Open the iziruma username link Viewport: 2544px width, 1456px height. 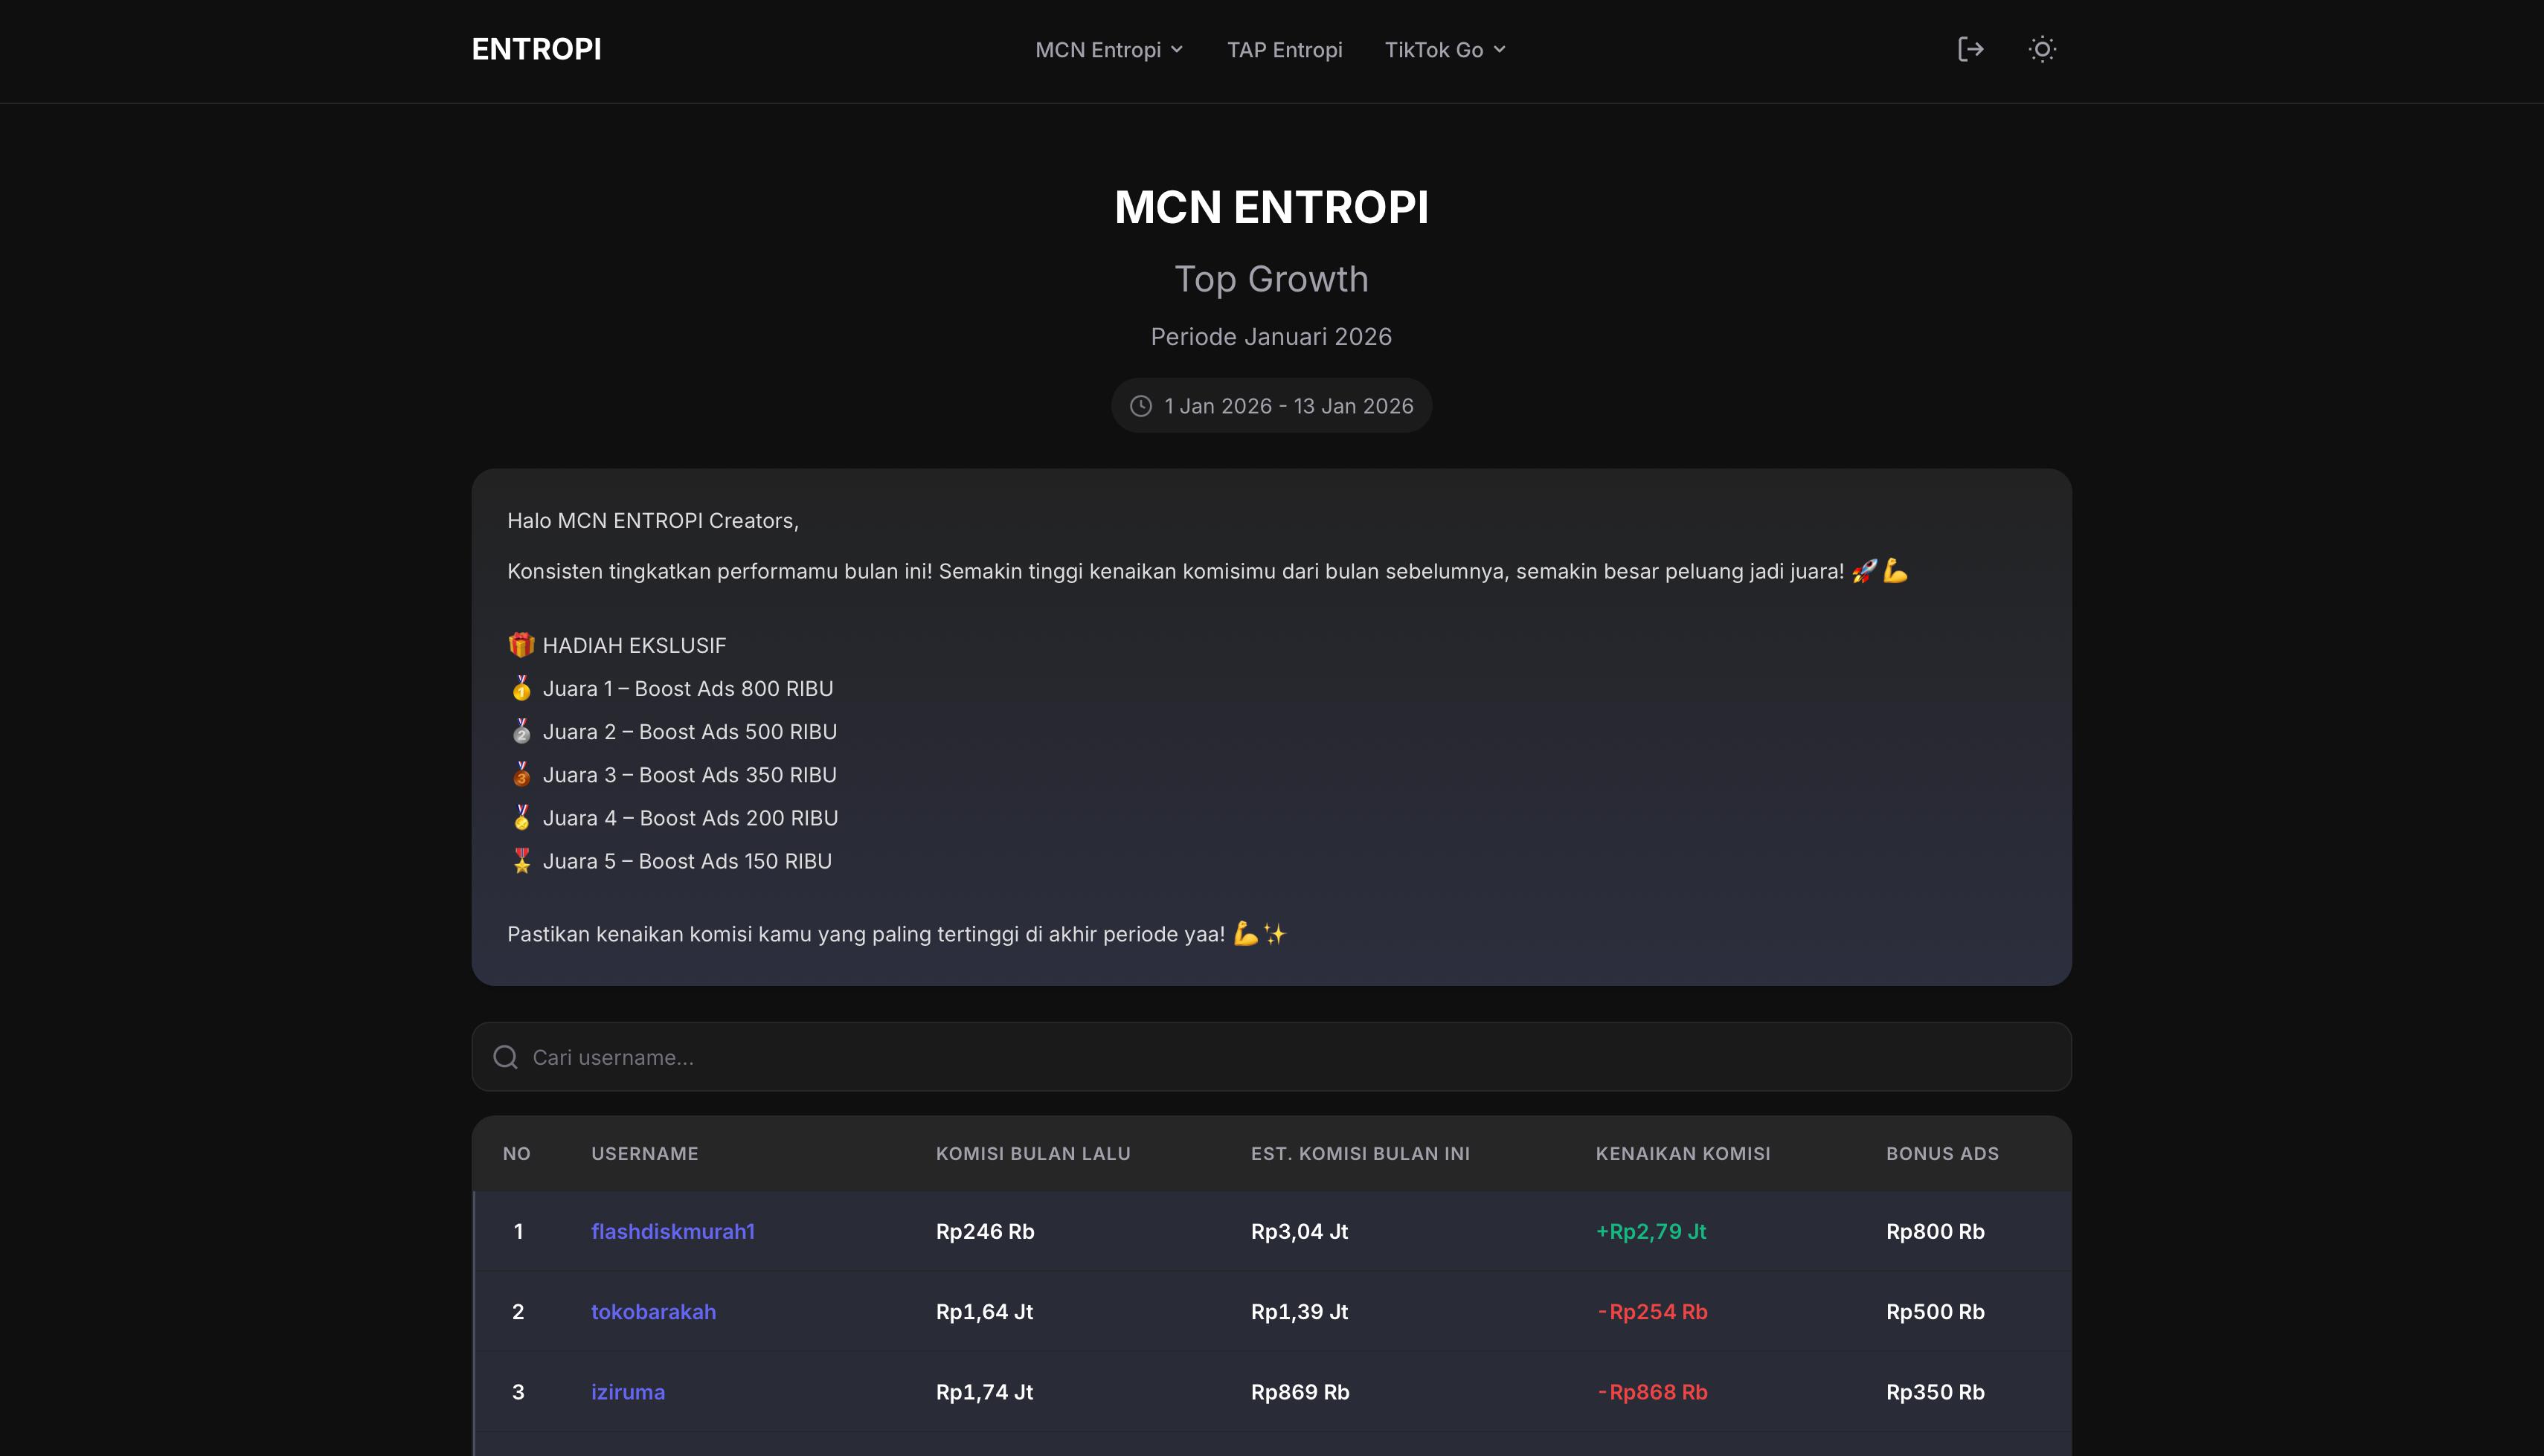click(x=627, y=1391)
